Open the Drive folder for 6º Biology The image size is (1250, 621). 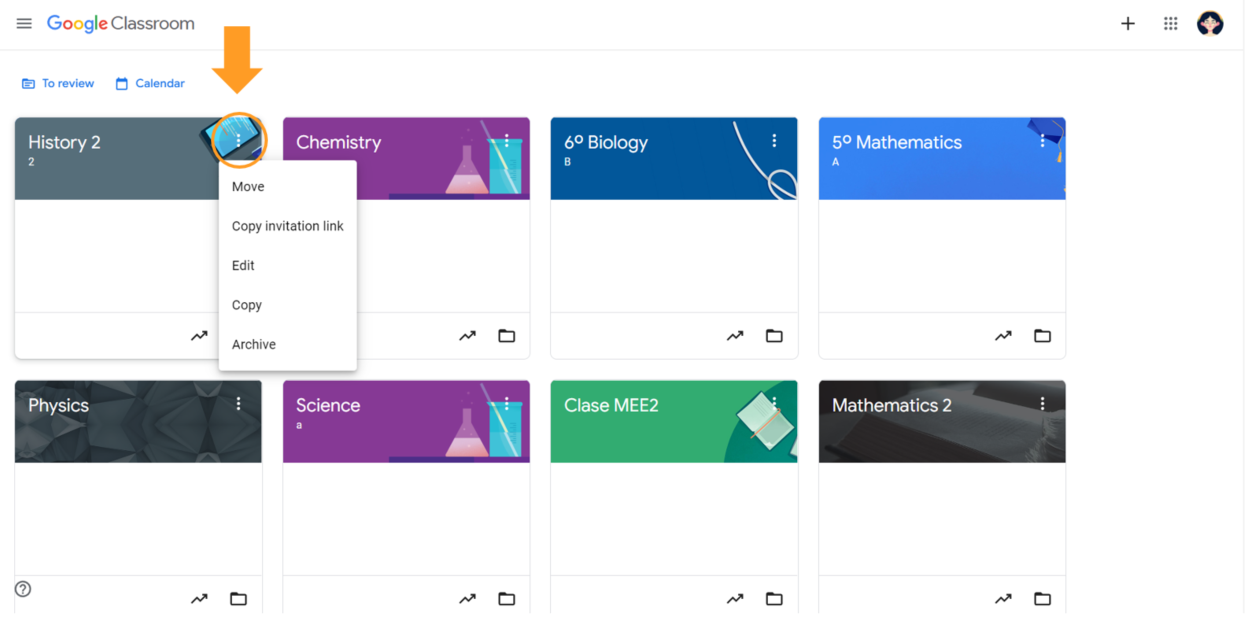(x=774, y=336)
